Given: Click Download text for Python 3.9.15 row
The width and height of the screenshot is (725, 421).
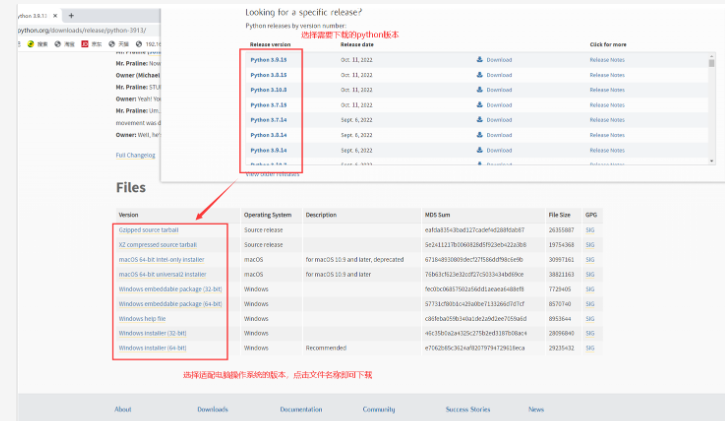Looking at the screenshot, I should (x=499, y=60).
